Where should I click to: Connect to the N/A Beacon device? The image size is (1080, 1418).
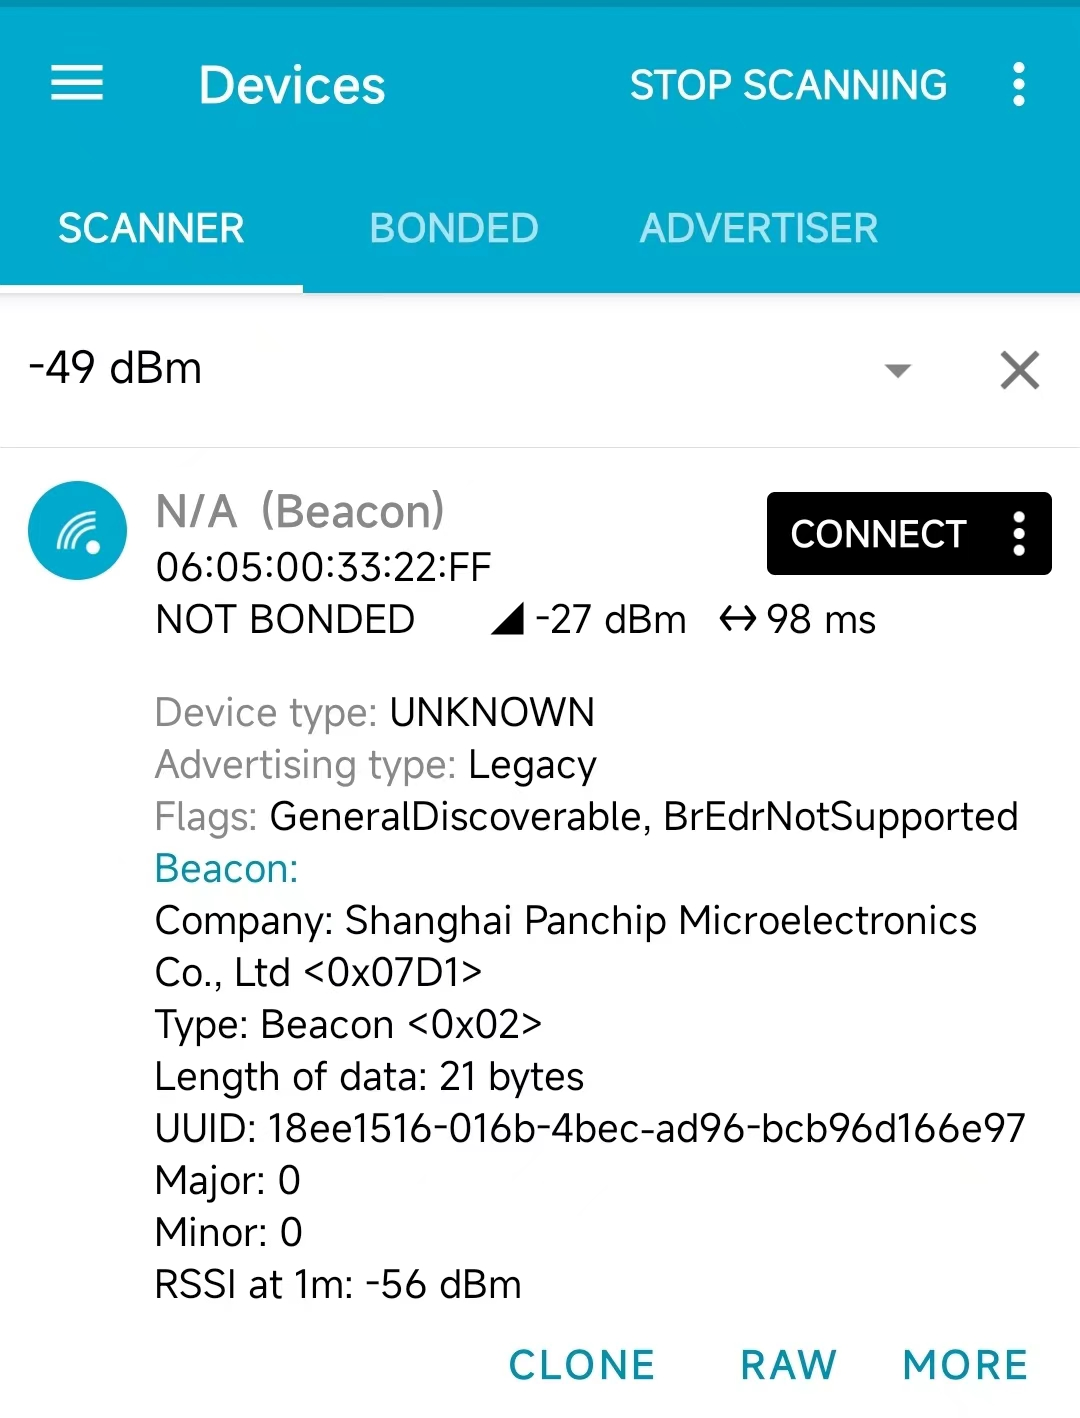click(878, 534)
